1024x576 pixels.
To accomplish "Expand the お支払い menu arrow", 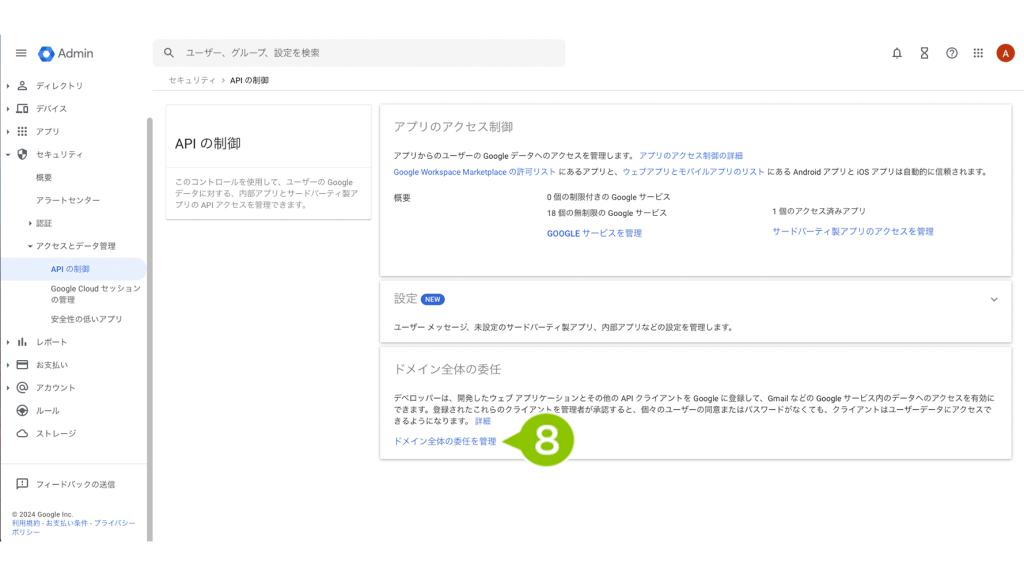I will [x=8, y=365].
